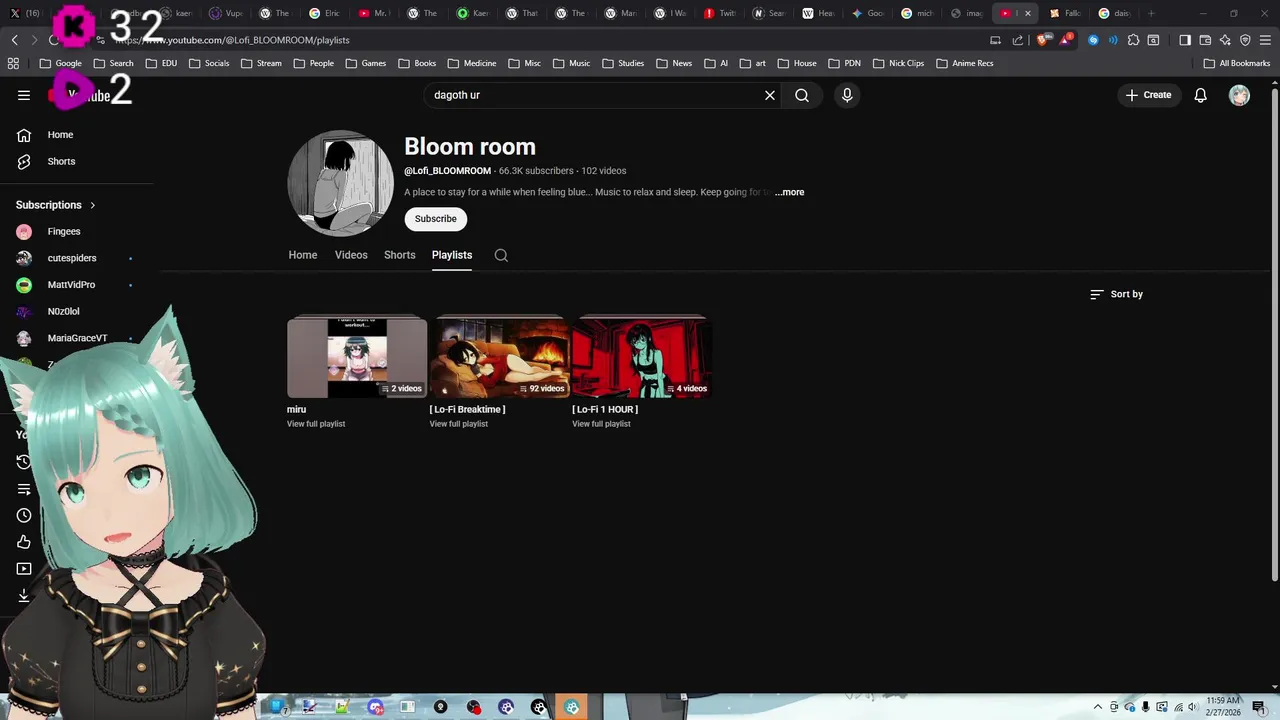The height and width of the screenshot is (720, 1280).
Task: Open the browser main menu icon
Action: (x=1265, y=40)
